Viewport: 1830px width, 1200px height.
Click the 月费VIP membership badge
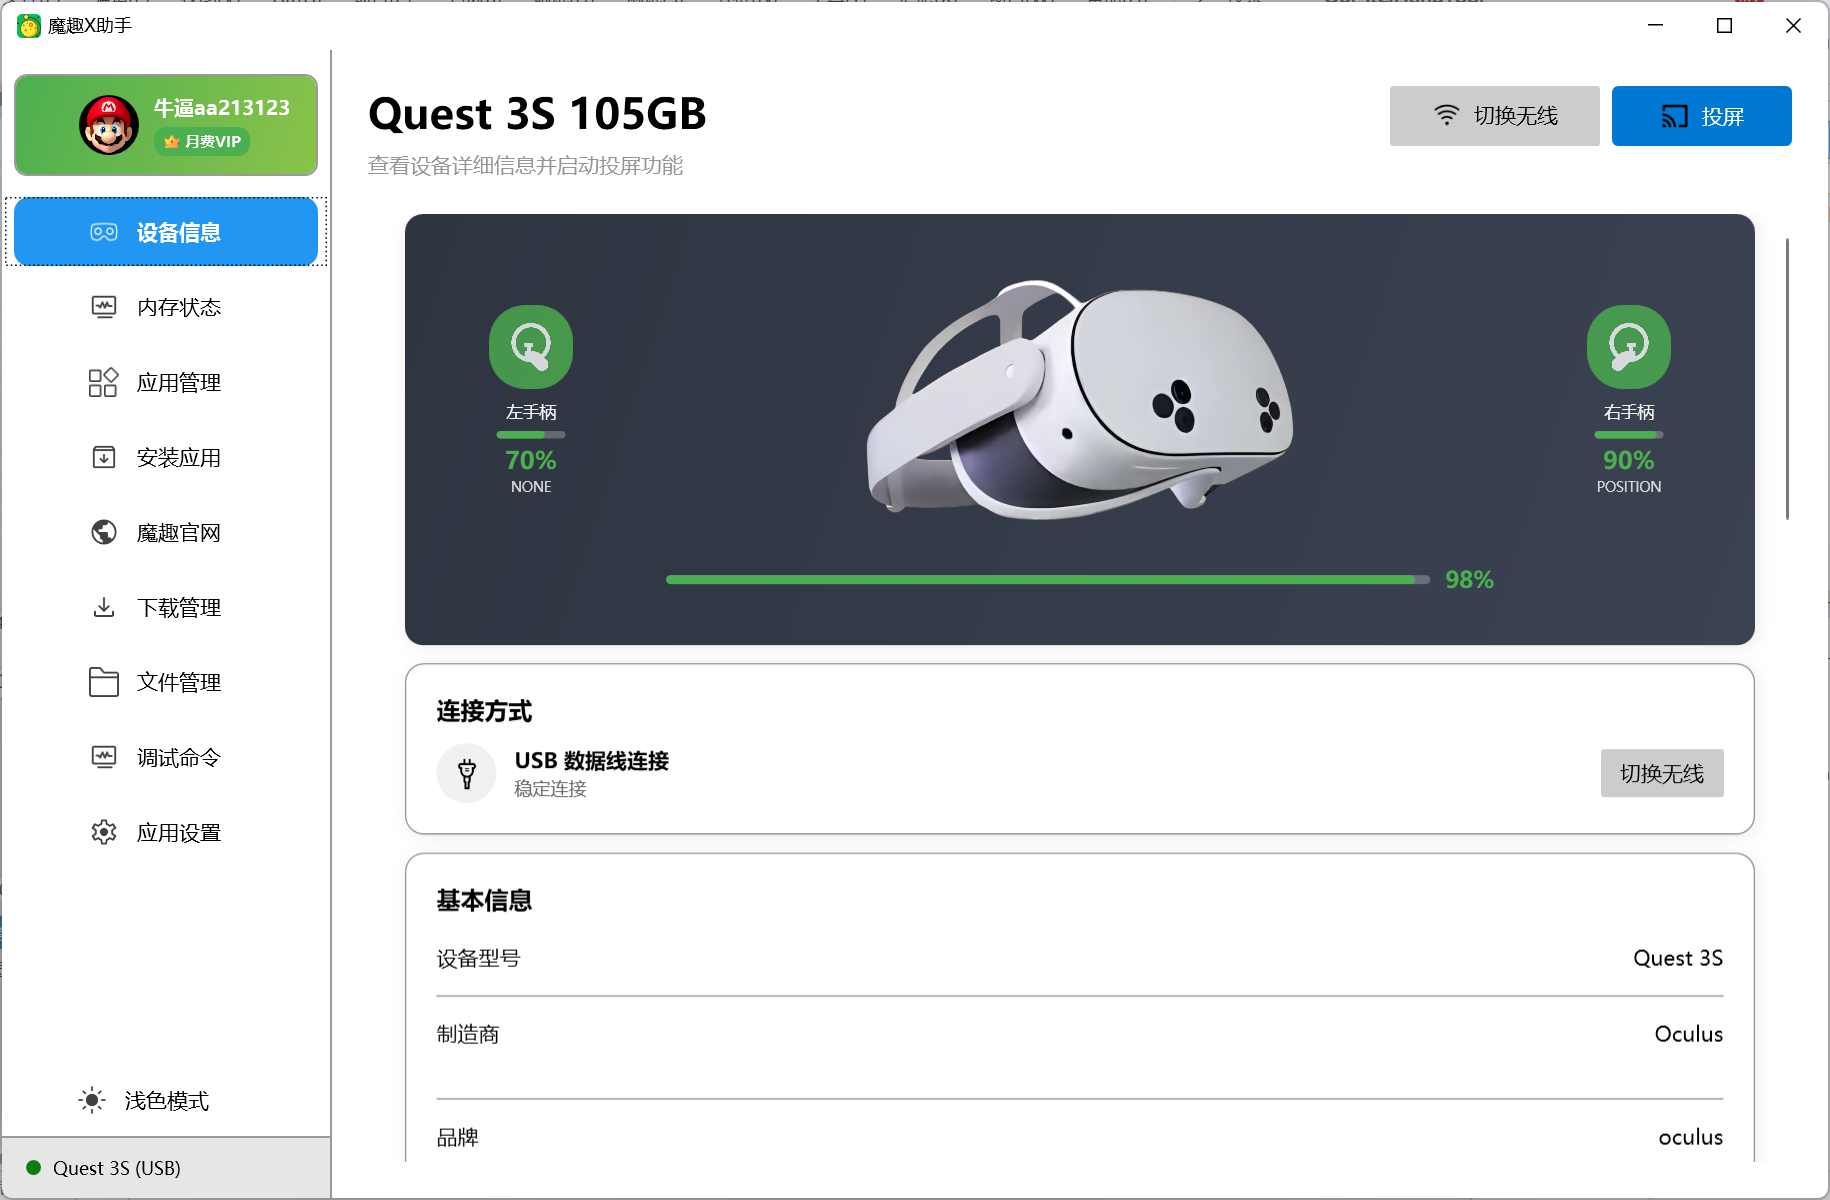pyautogui.click(x=202, y=141)
